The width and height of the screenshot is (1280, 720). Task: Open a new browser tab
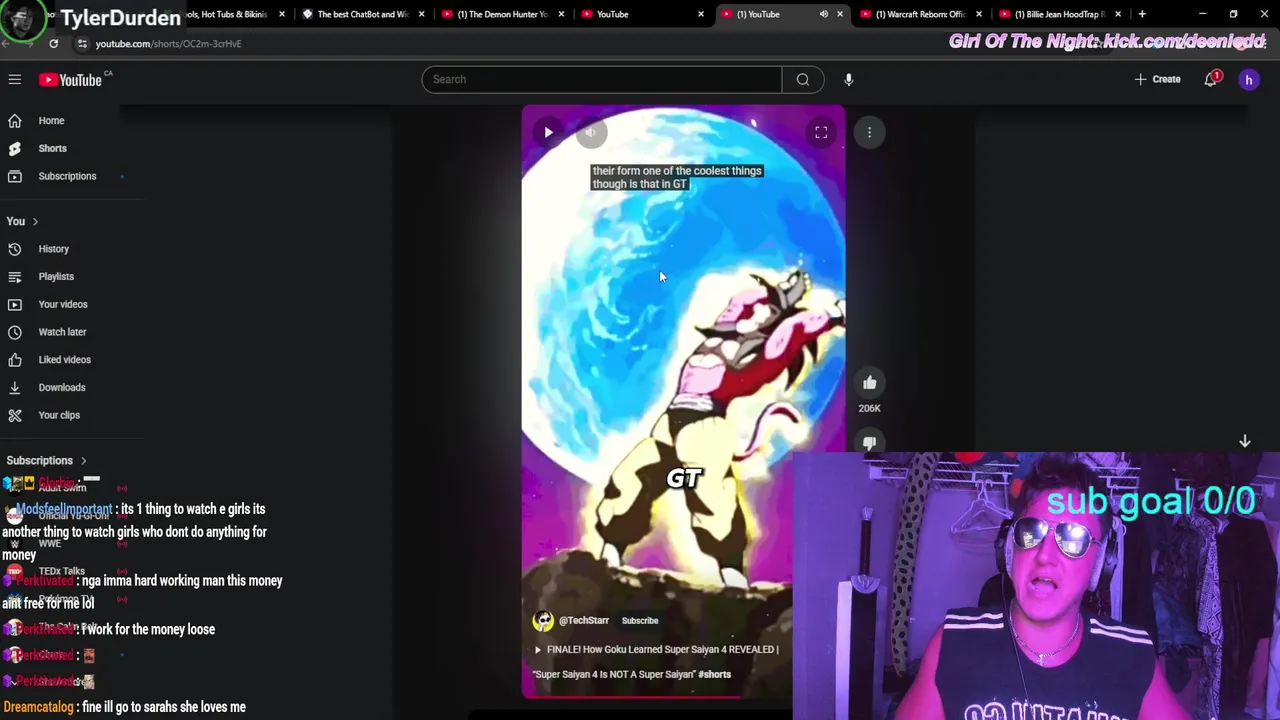tap(1142, 14)
